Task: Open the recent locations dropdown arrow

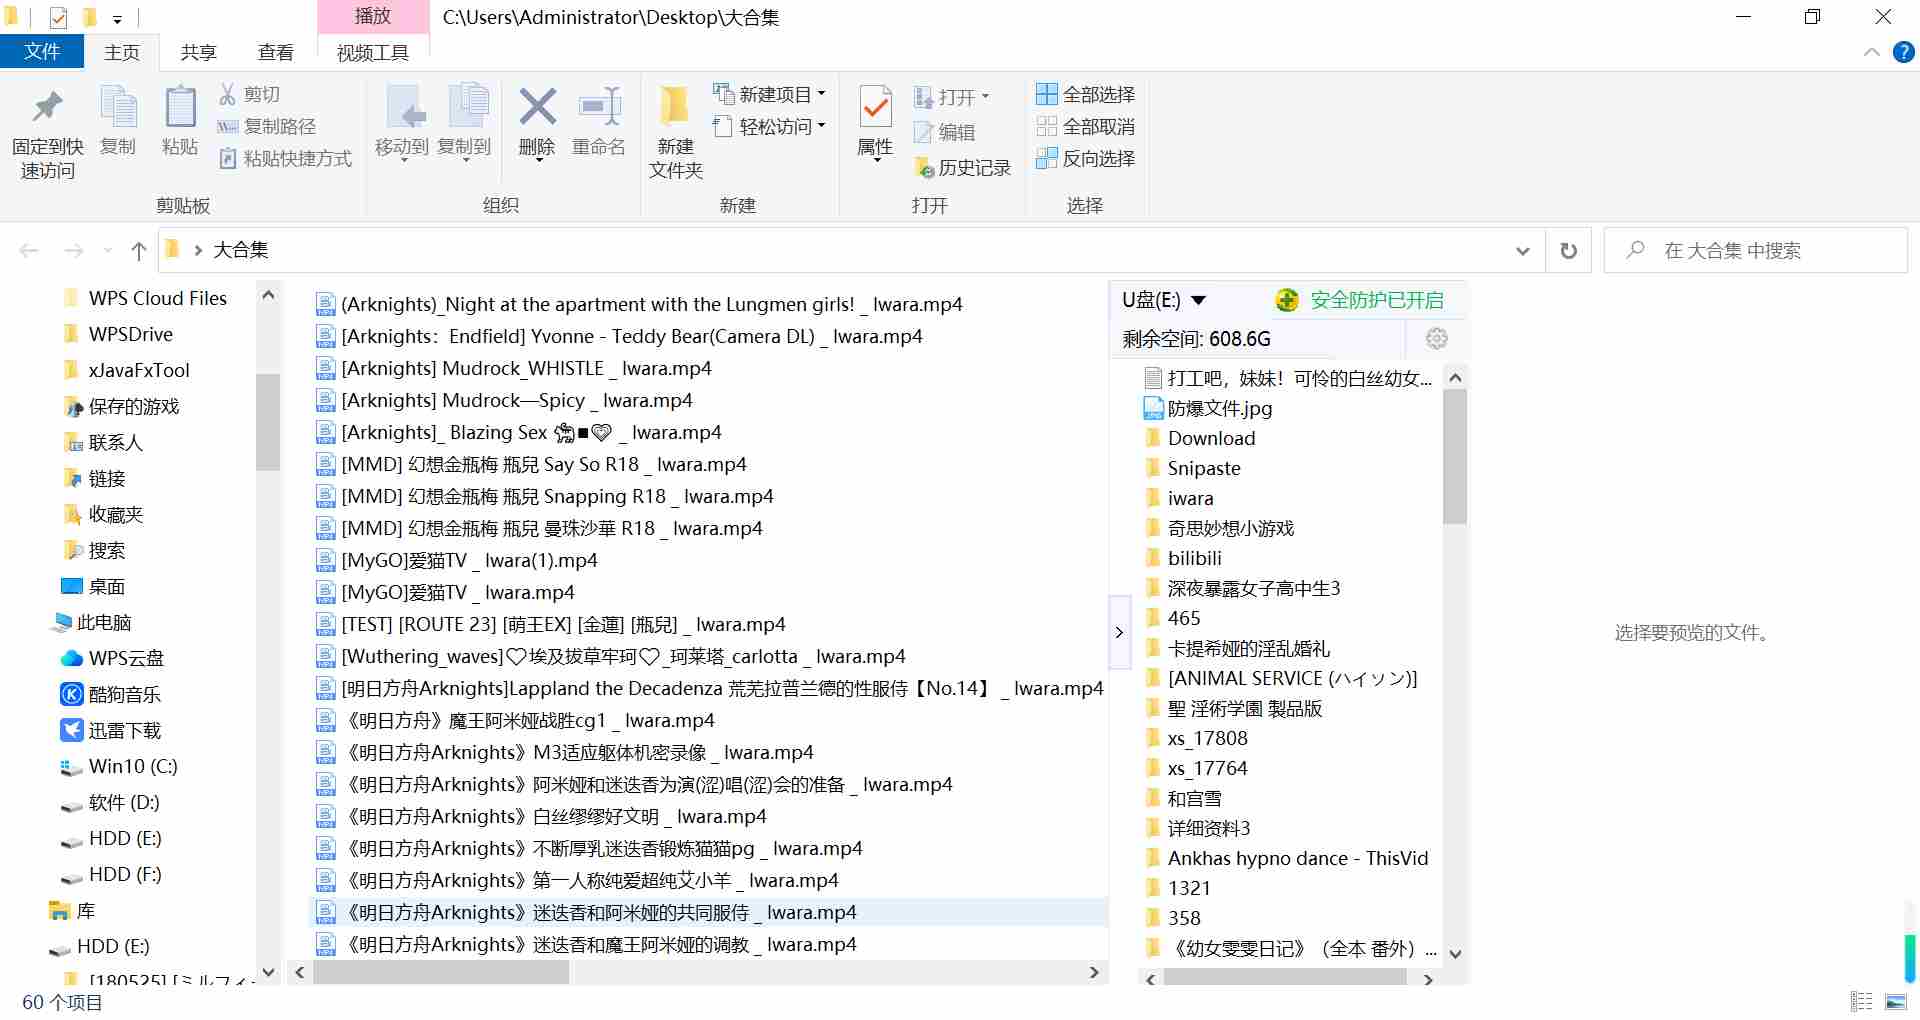Action: [108, 250]
